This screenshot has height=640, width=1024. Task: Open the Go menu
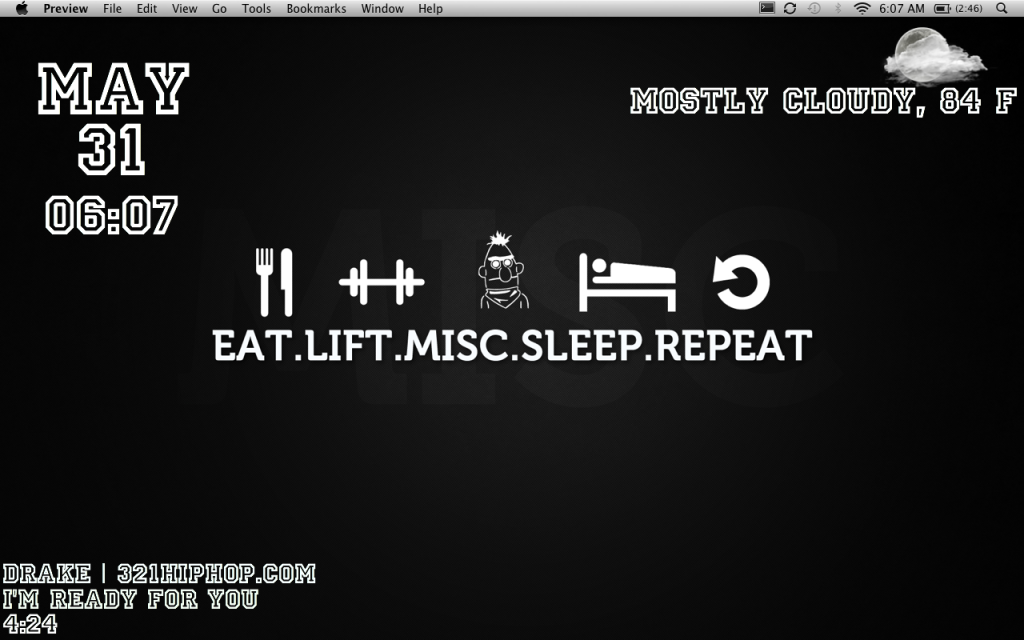pyautogui.click(x=219, y=8)
